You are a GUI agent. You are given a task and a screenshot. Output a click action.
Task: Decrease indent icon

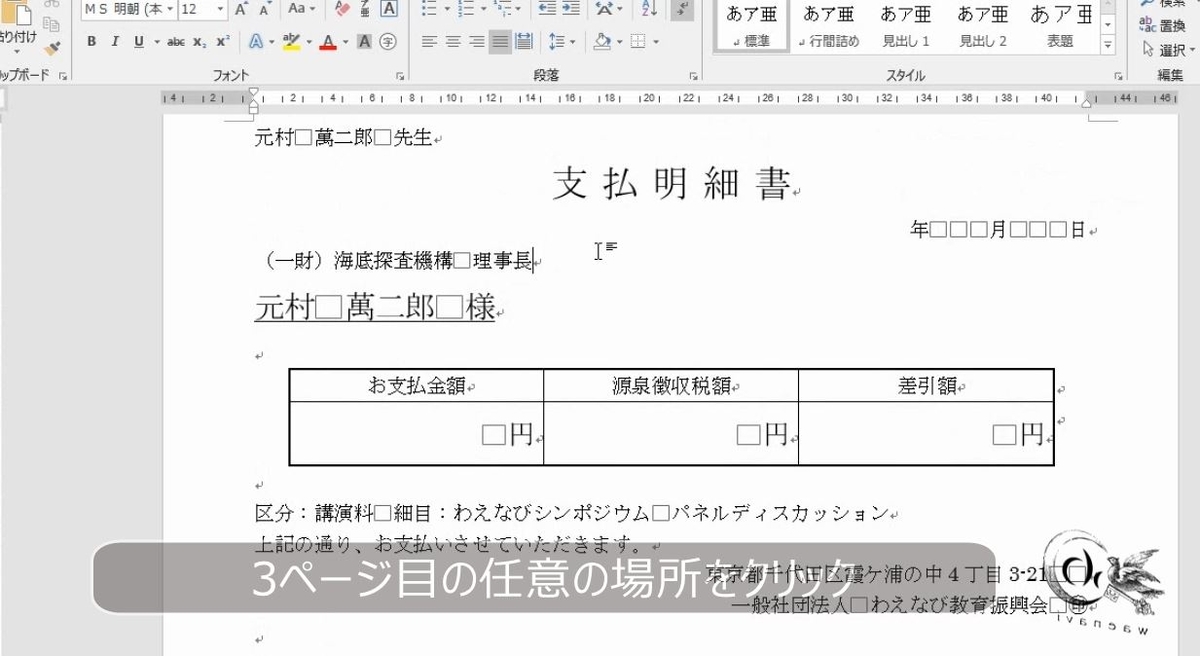coord(547,9)
